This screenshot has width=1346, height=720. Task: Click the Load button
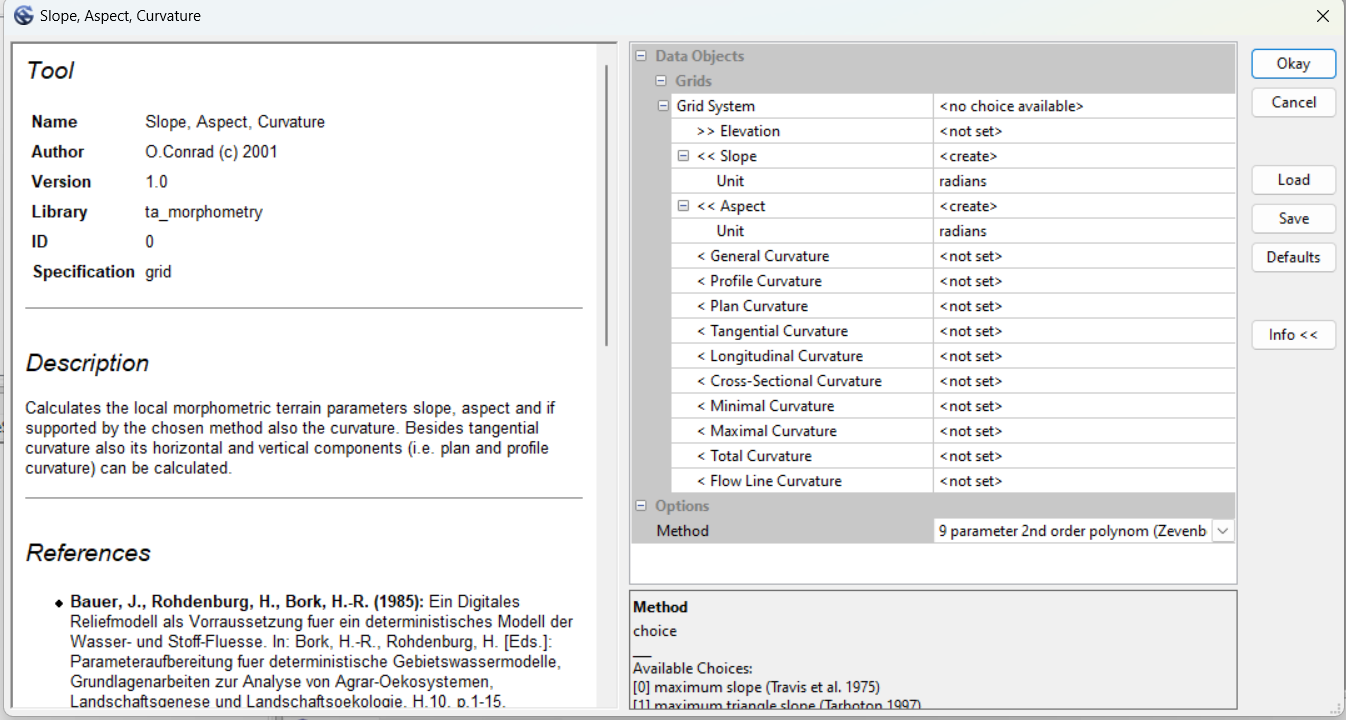click(x=1293, y=180)
